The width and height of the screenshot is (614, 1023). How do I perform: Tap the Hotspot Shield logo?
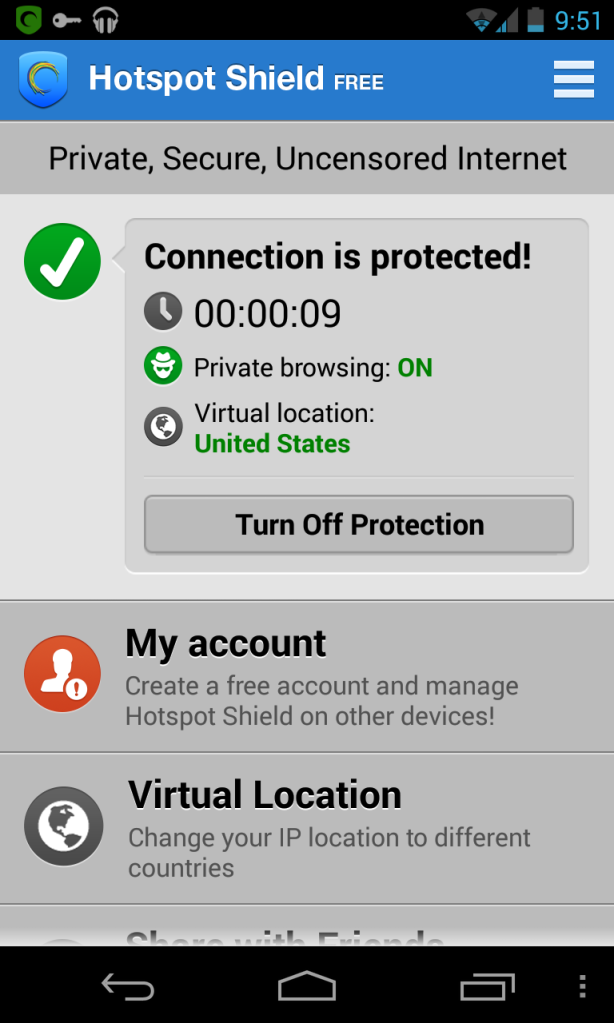43,80
